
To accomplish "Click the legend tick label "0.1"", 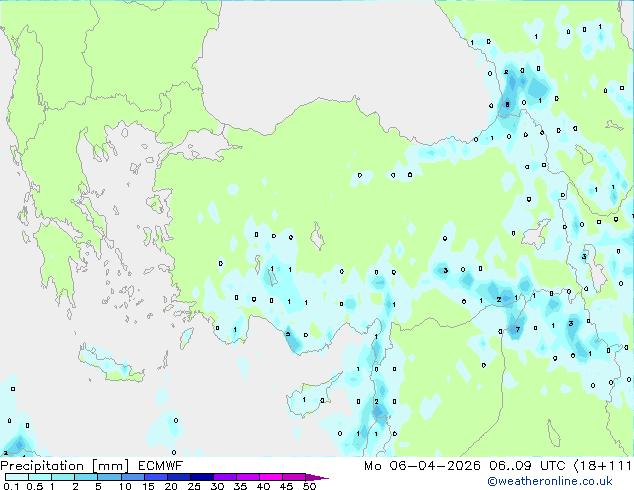I will (11, 486).
